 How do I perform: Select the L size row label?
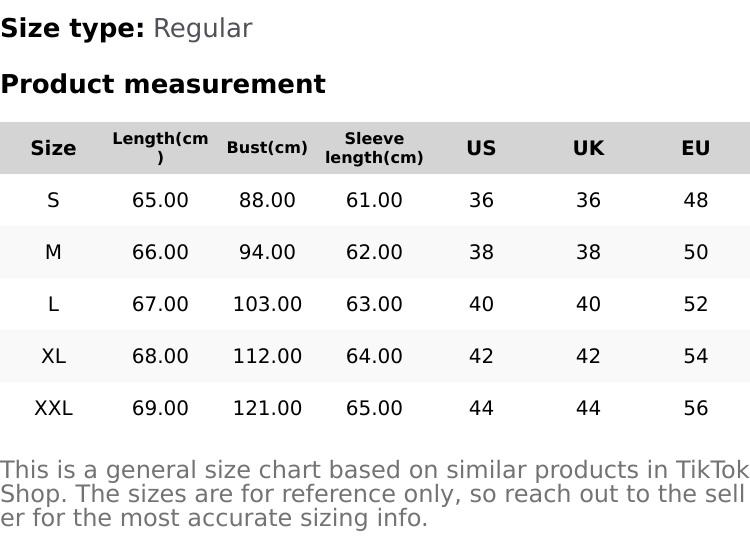(x=53, y=304)
